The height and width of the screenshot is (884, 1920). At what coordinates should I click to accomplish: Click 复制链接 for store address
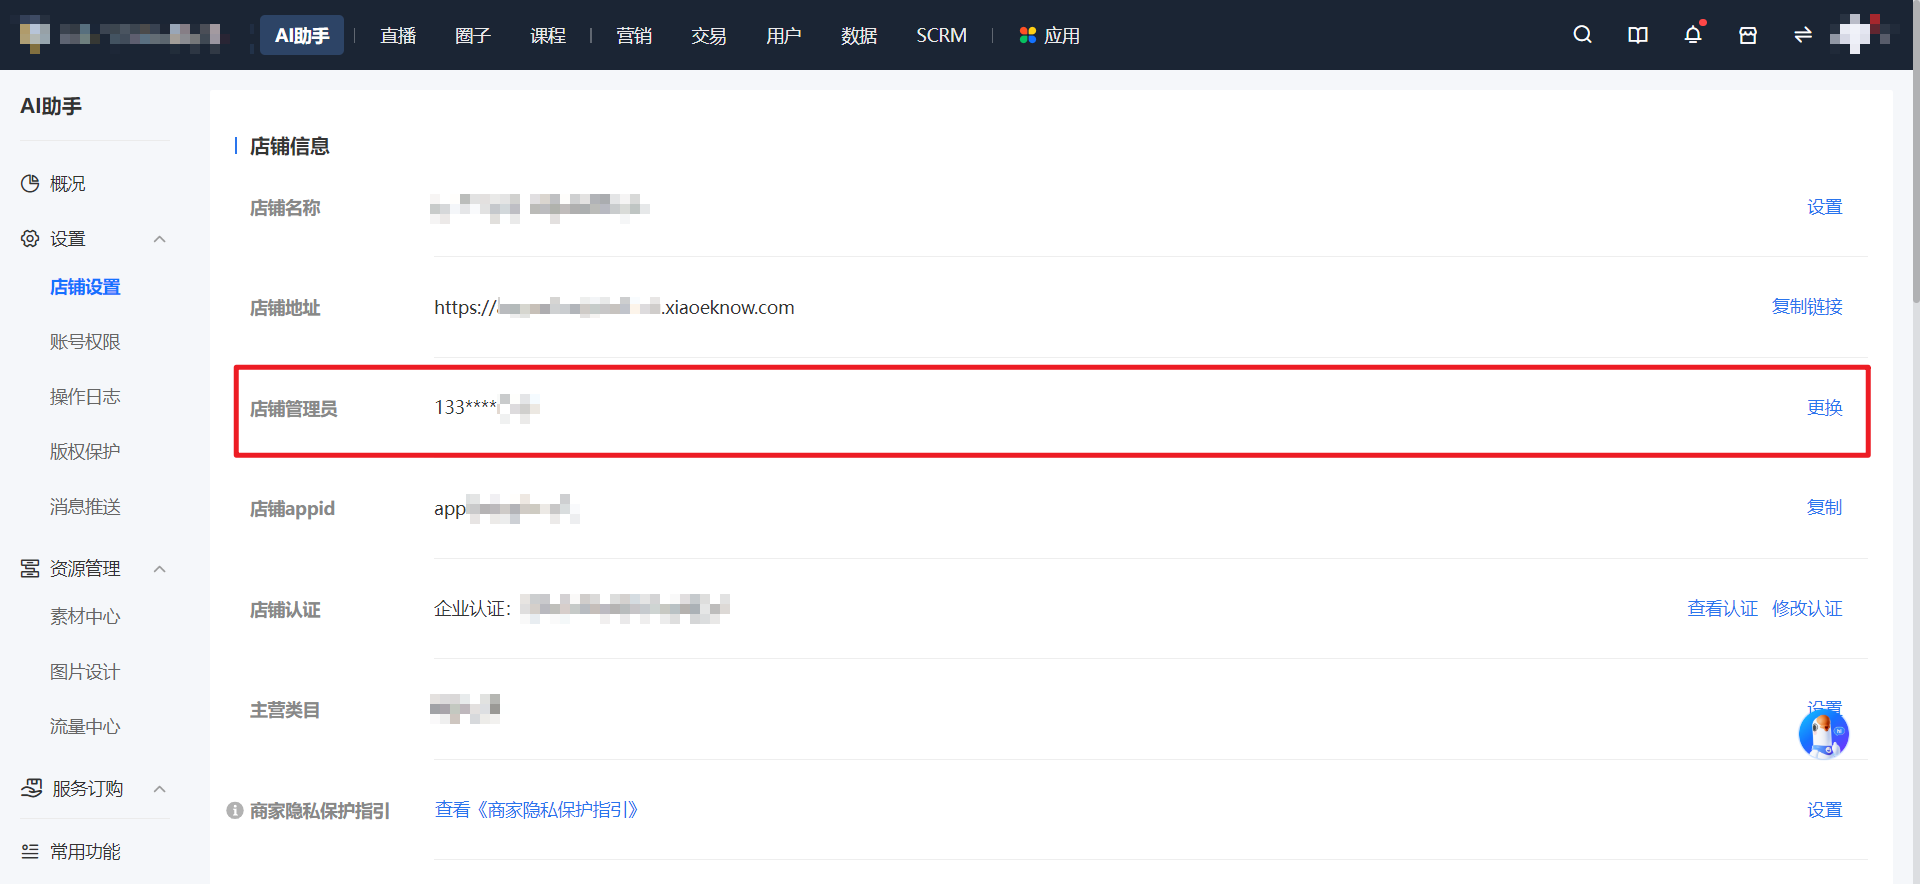point(1807,307)
